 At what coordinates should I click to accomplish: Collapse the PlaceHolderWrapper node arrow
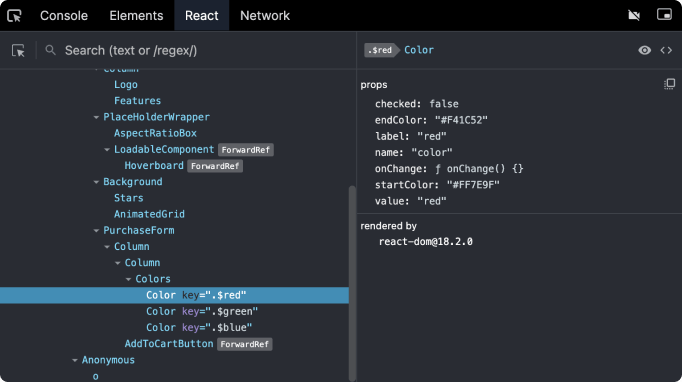96,117
